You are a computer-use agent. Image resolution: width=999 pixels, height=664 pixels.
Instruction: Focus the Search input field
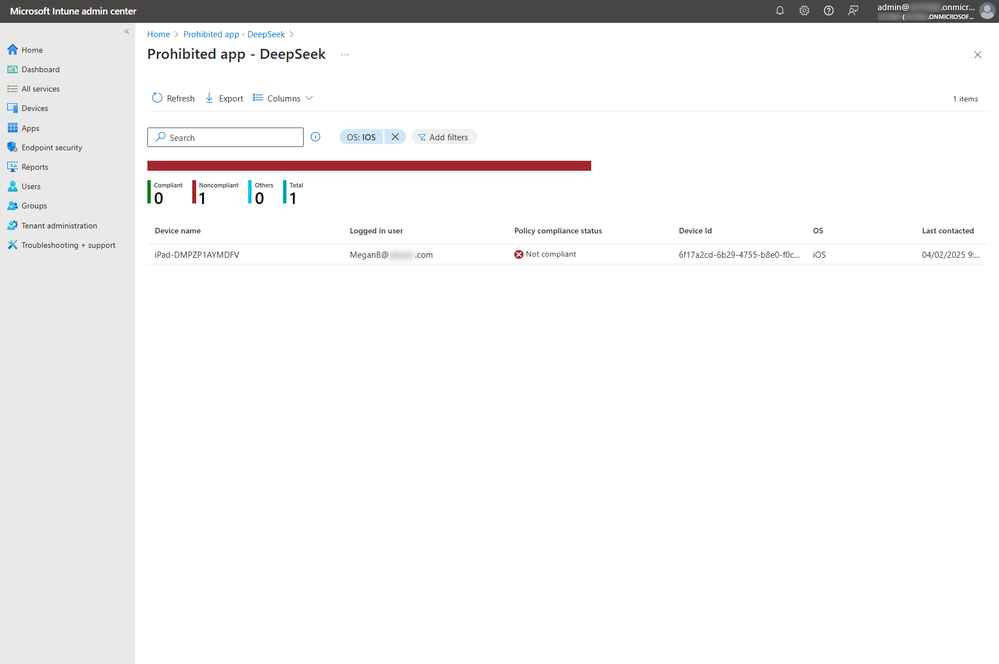pyautogui.click(x=226, y=137)
